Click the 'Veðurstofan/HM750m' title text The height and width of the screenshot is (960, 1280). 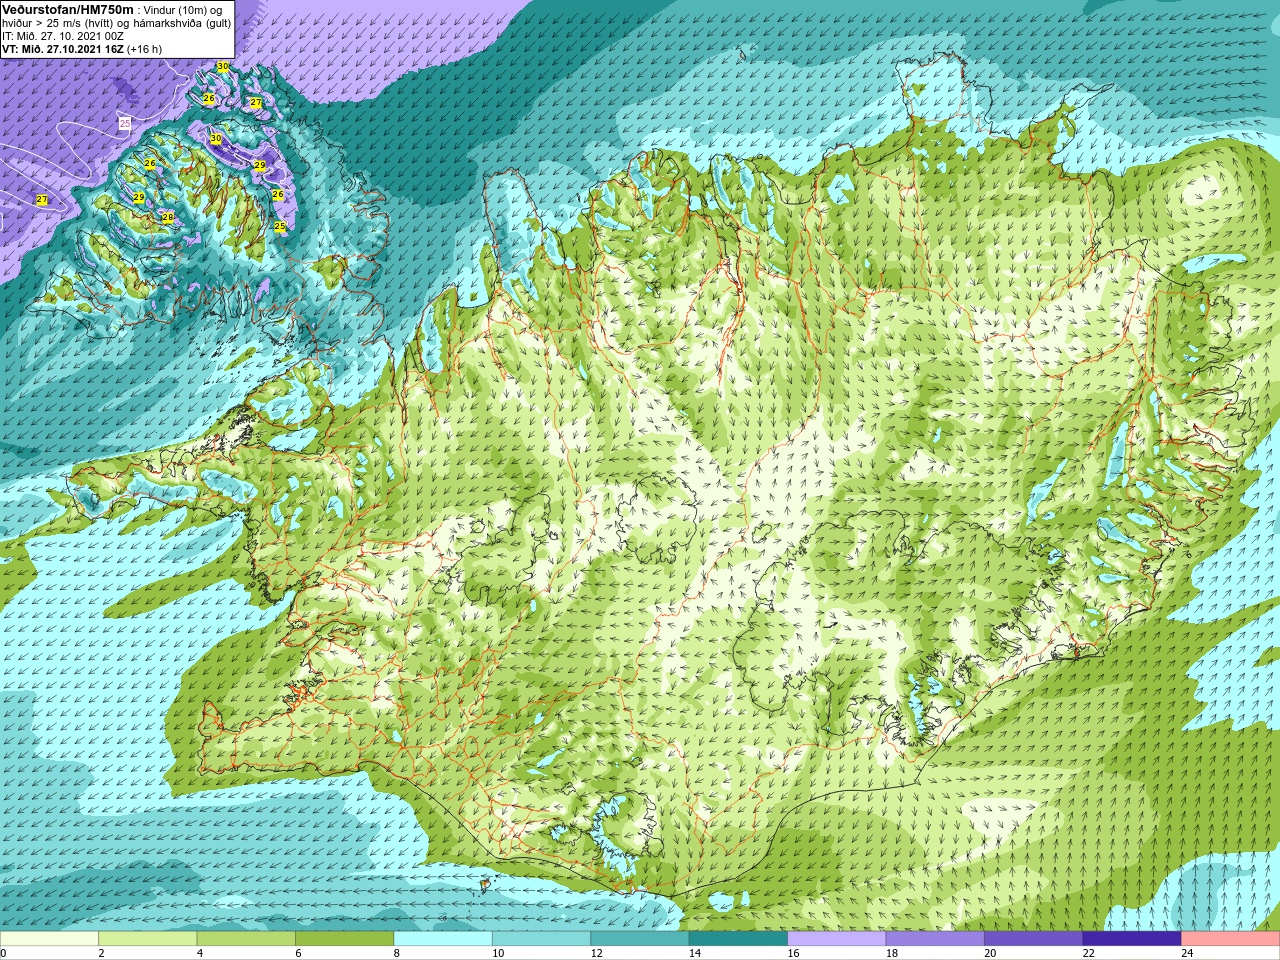coord(68,9)
